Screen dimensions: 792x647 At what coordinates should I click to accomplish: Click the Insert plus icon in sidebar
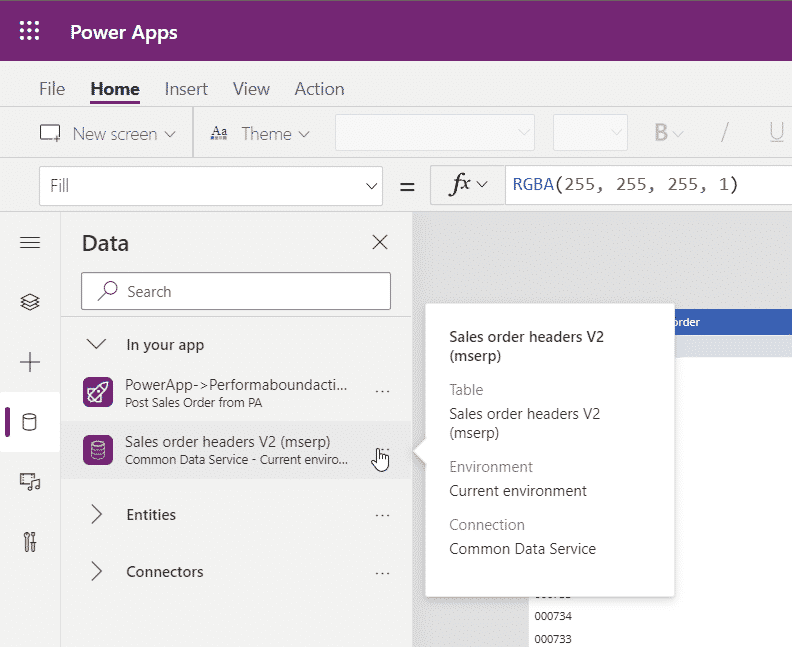[30, 362]
